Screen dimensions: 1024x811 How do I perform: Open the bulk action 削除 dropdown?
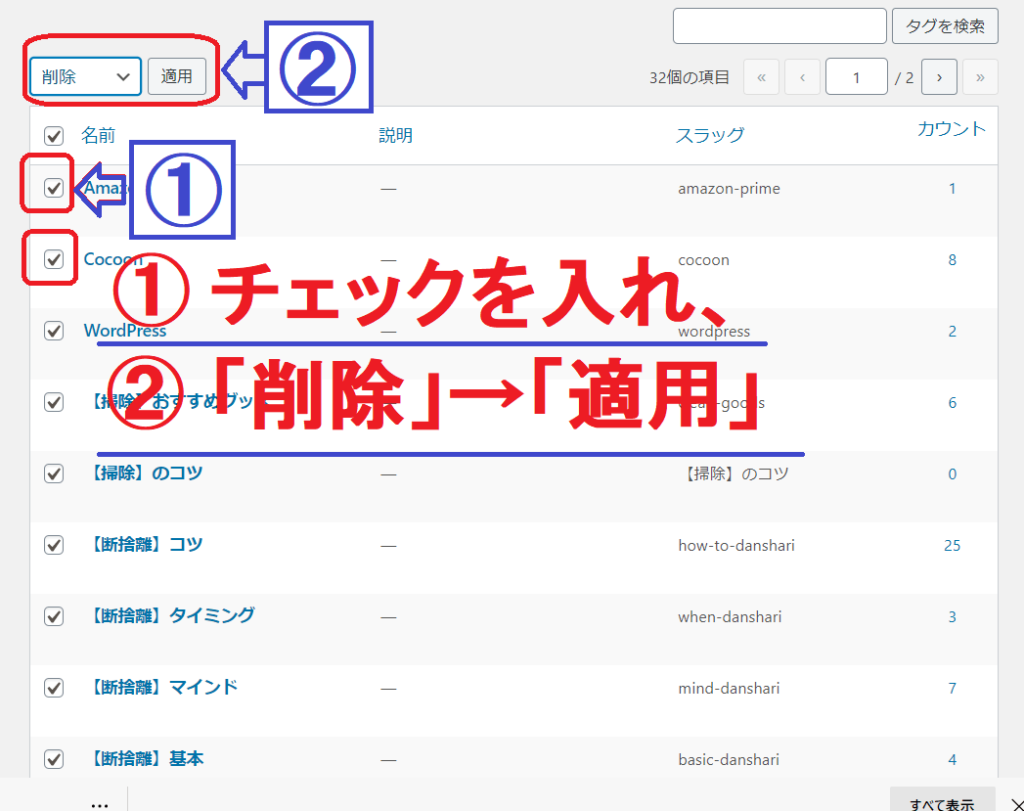click(x=85, y=76)
